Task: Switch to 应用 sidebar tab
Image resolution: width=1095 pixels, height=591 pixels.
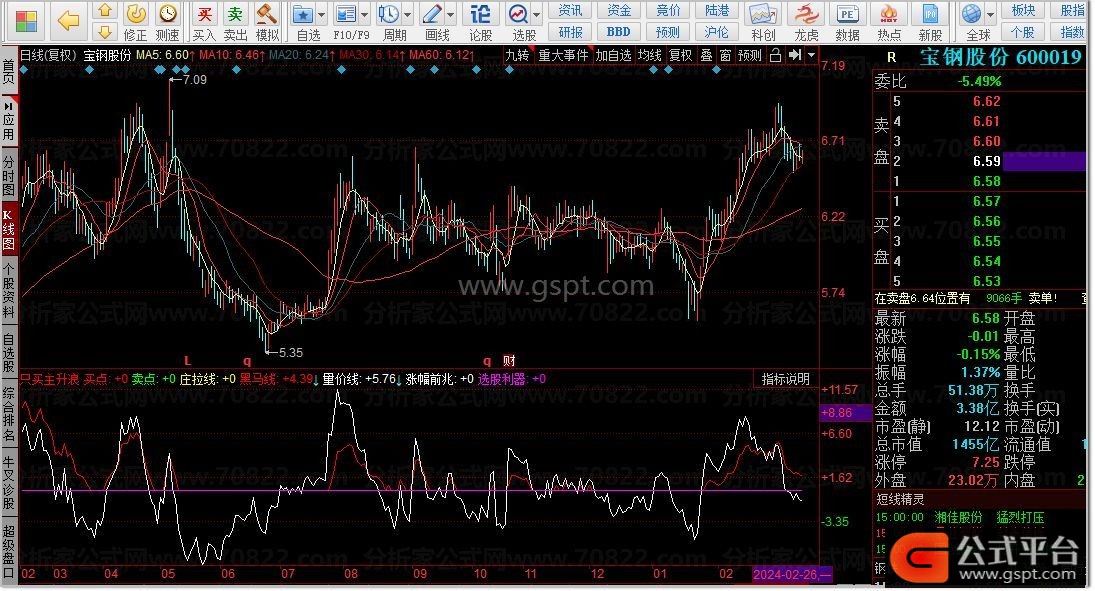Action: pos(8,120)
